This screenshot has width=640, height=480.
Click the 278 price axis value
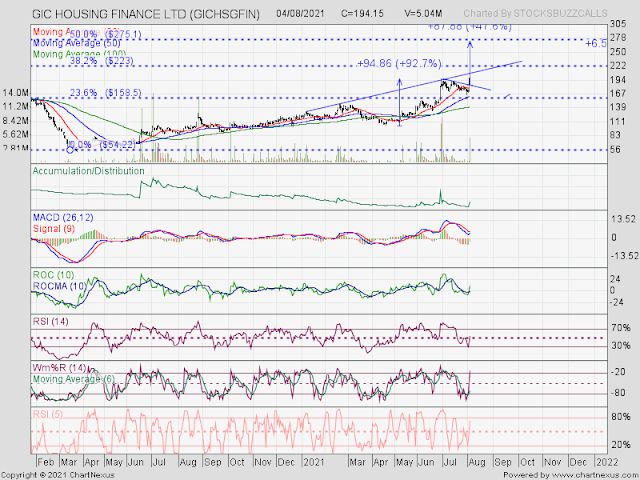(618, 38)
